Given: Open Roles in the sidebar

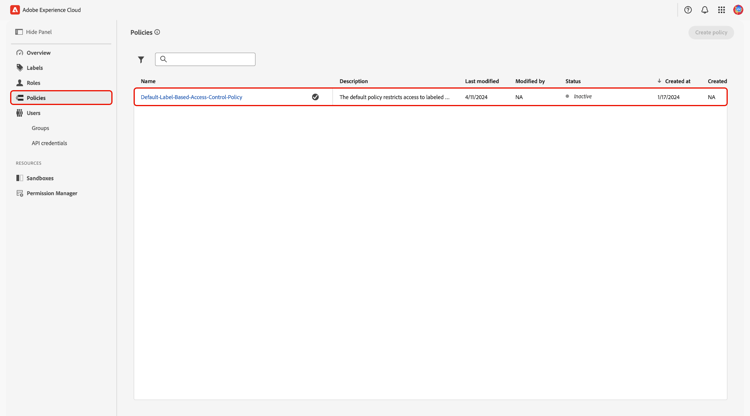Looking at the screenshot, I should 33,83.
